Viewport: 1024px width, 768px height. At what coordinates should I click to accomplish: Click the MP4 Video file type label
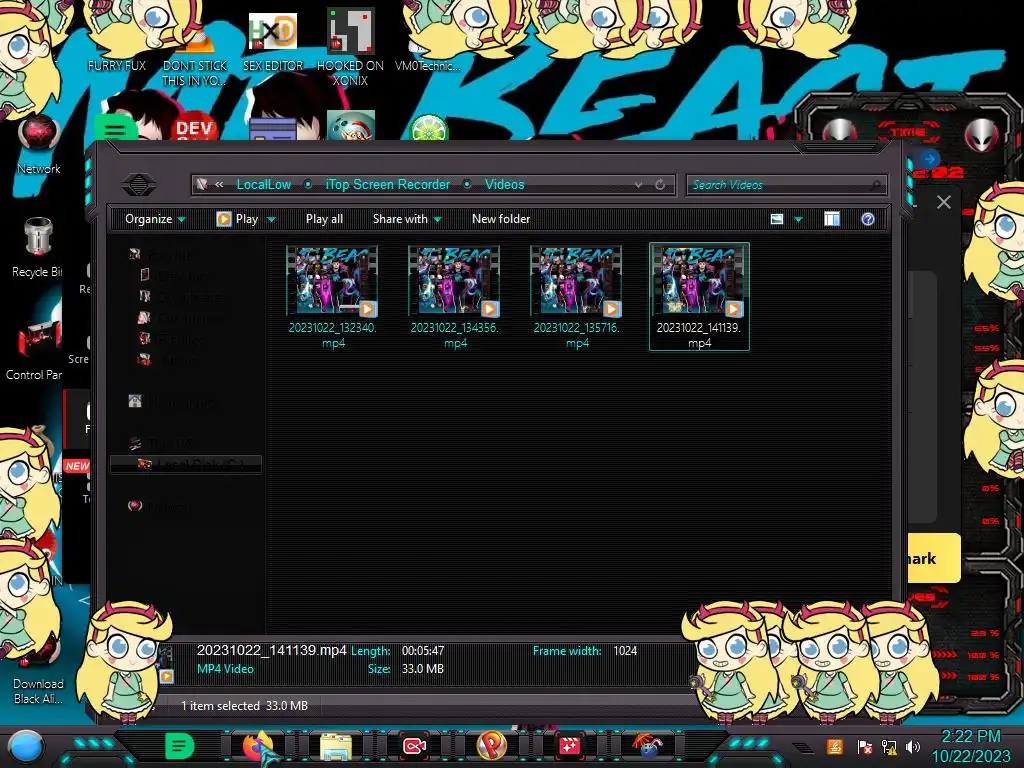(x=225, y=669)
